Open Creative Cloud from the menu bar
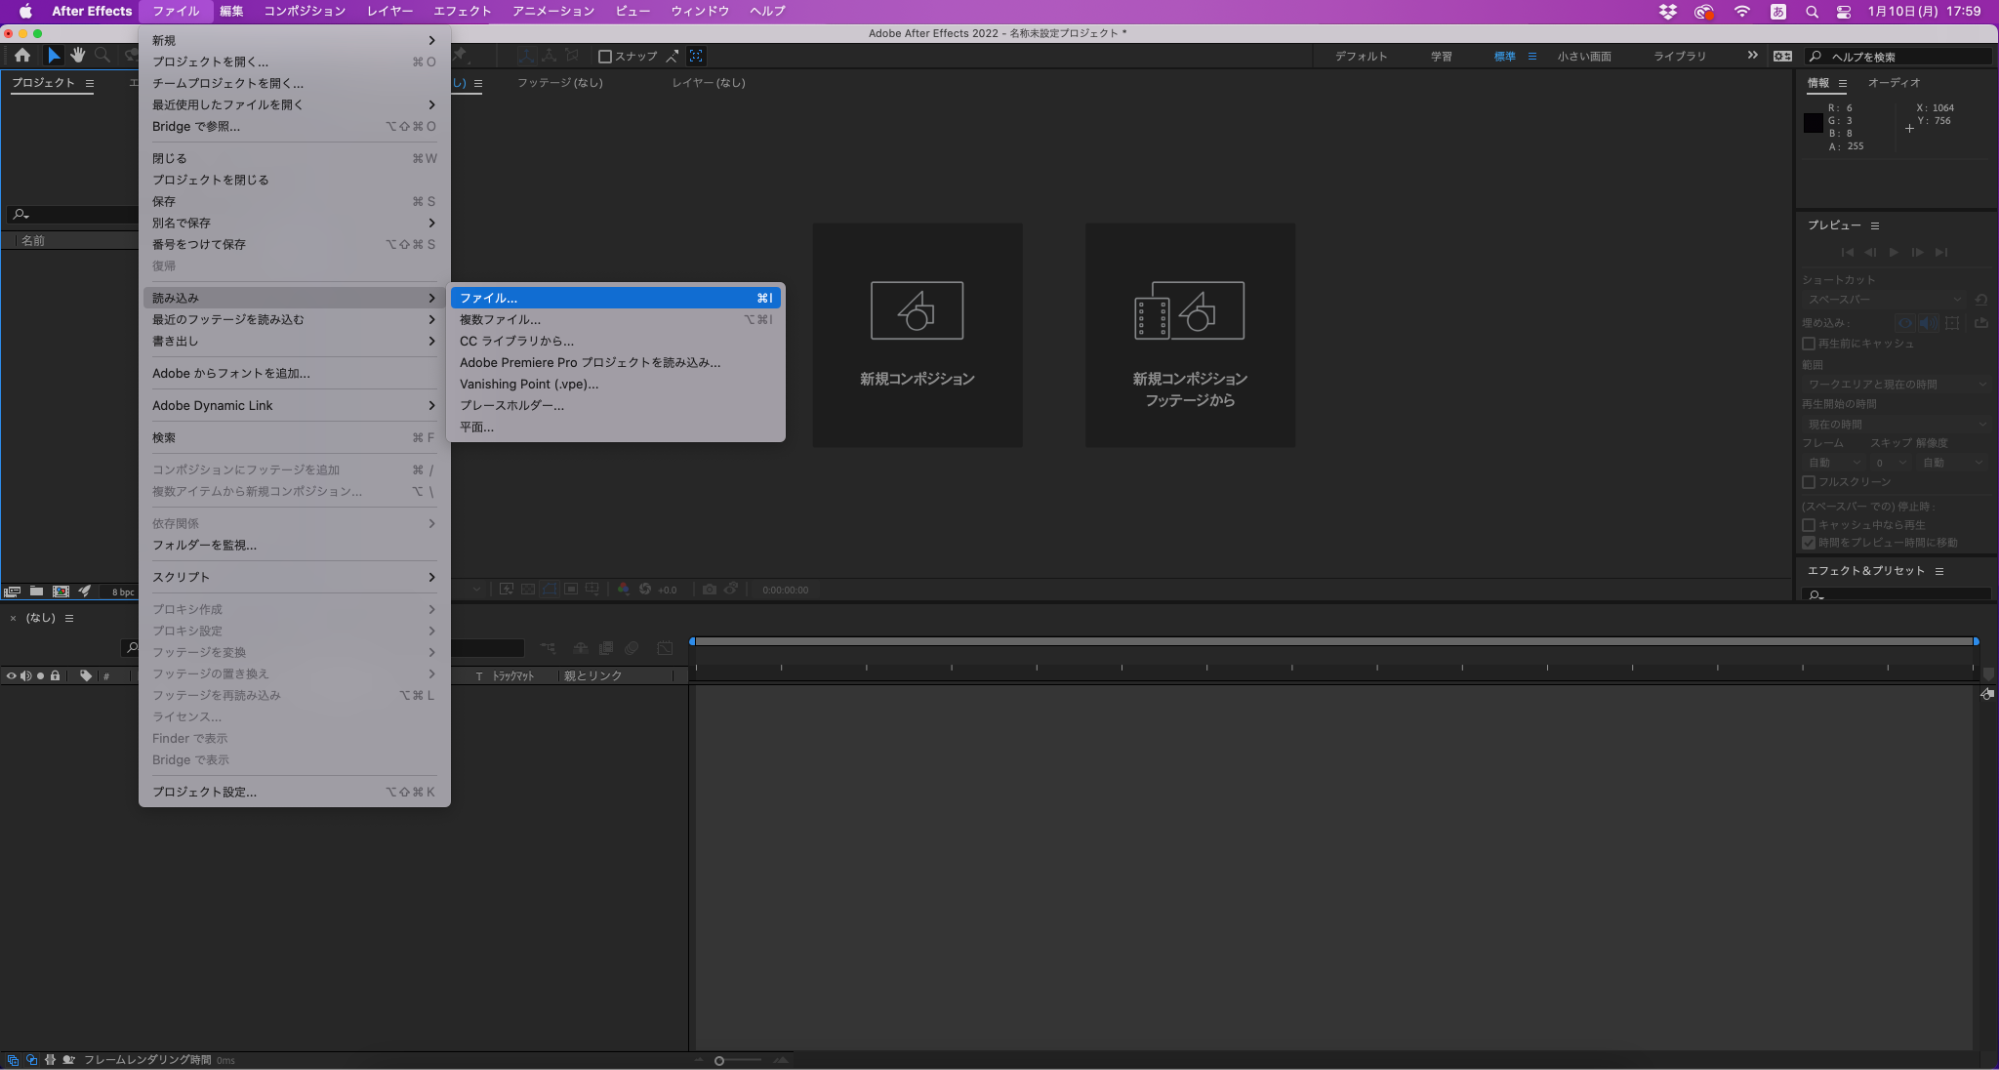 (1704, 11)
